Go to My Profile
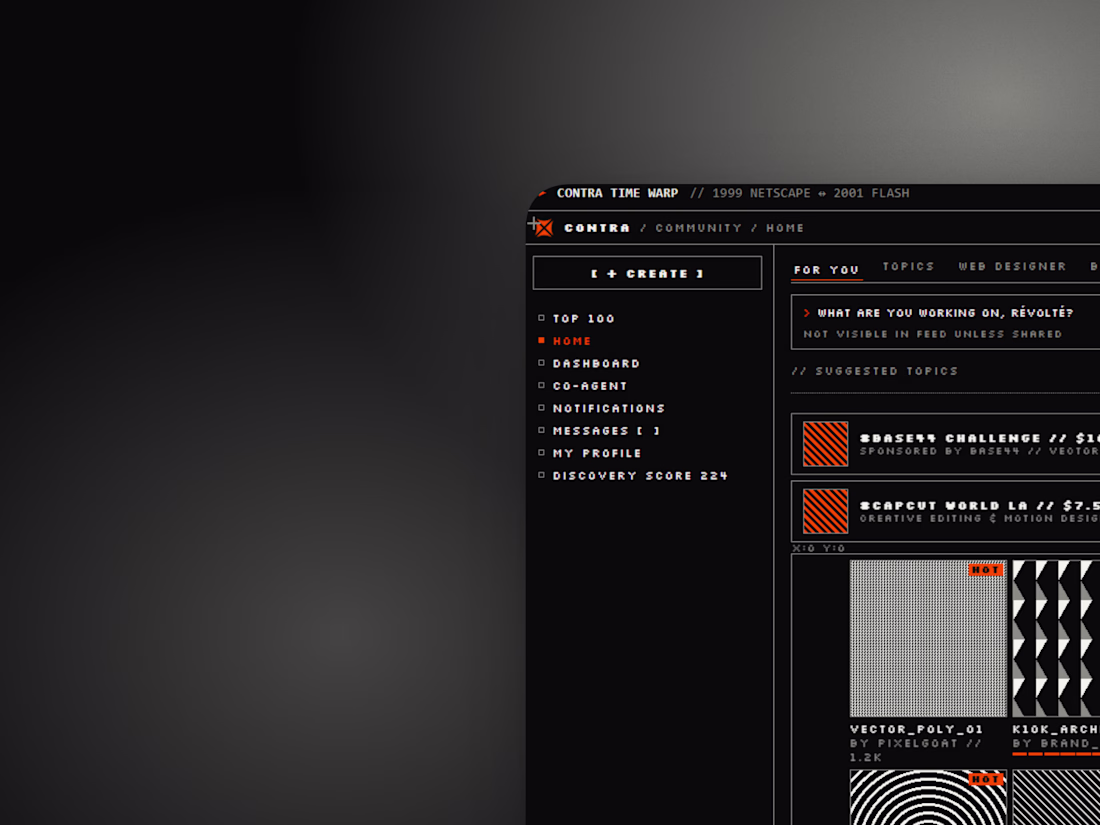The image size is (1100, 825). click(x=596, y=453)
